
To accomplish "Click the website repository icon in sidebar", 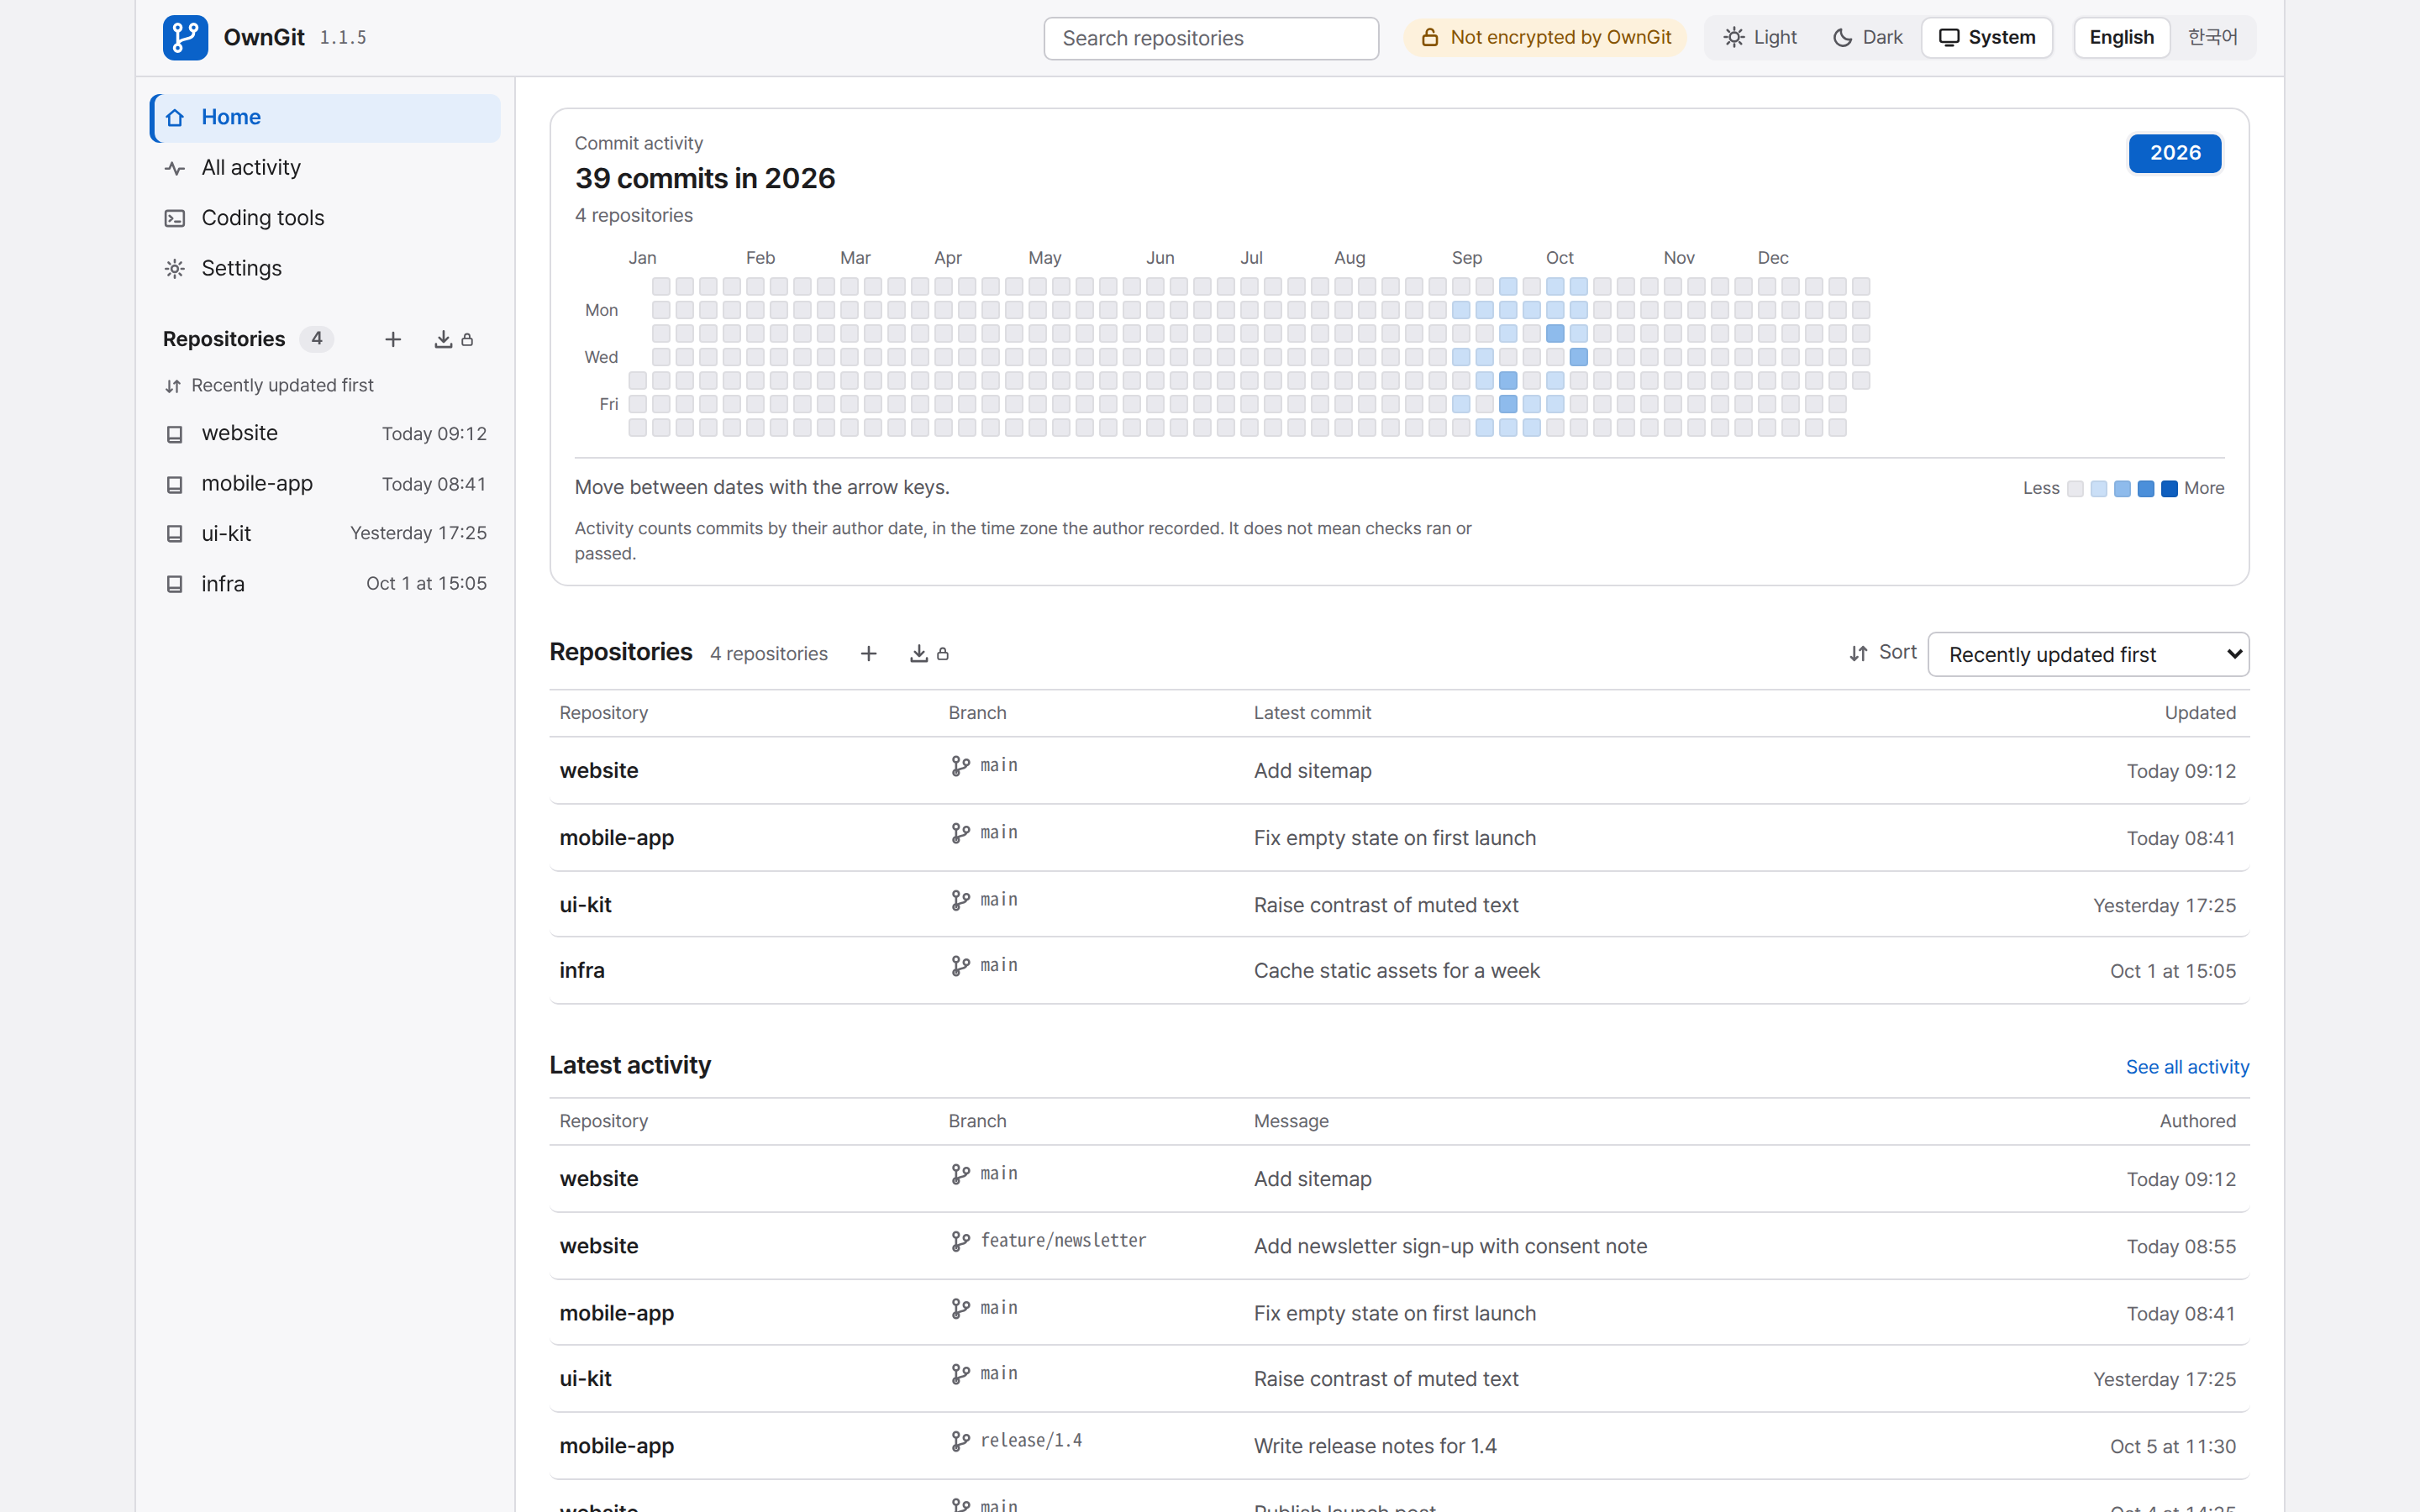I will point(174,434).
